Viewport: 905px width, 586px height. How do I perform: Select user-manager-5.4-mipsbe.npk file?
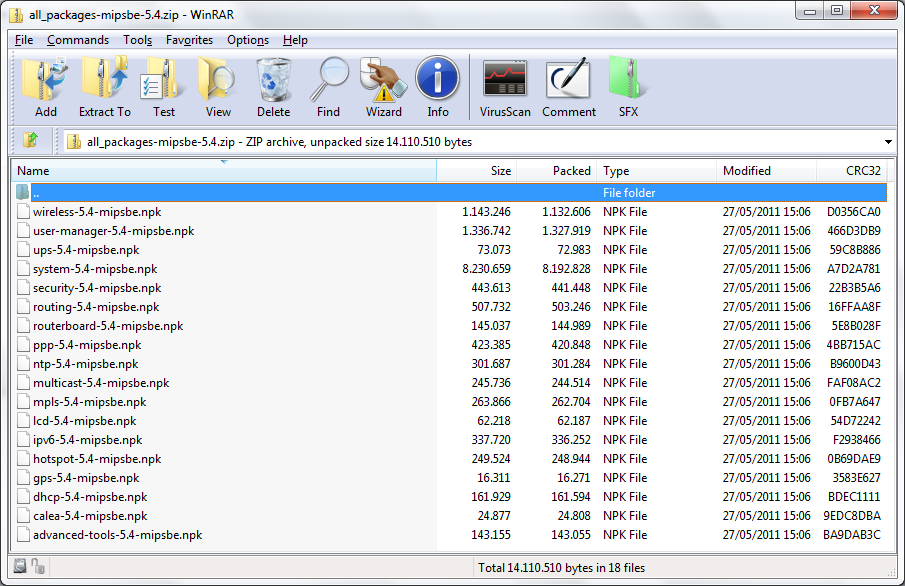point(113,231)
